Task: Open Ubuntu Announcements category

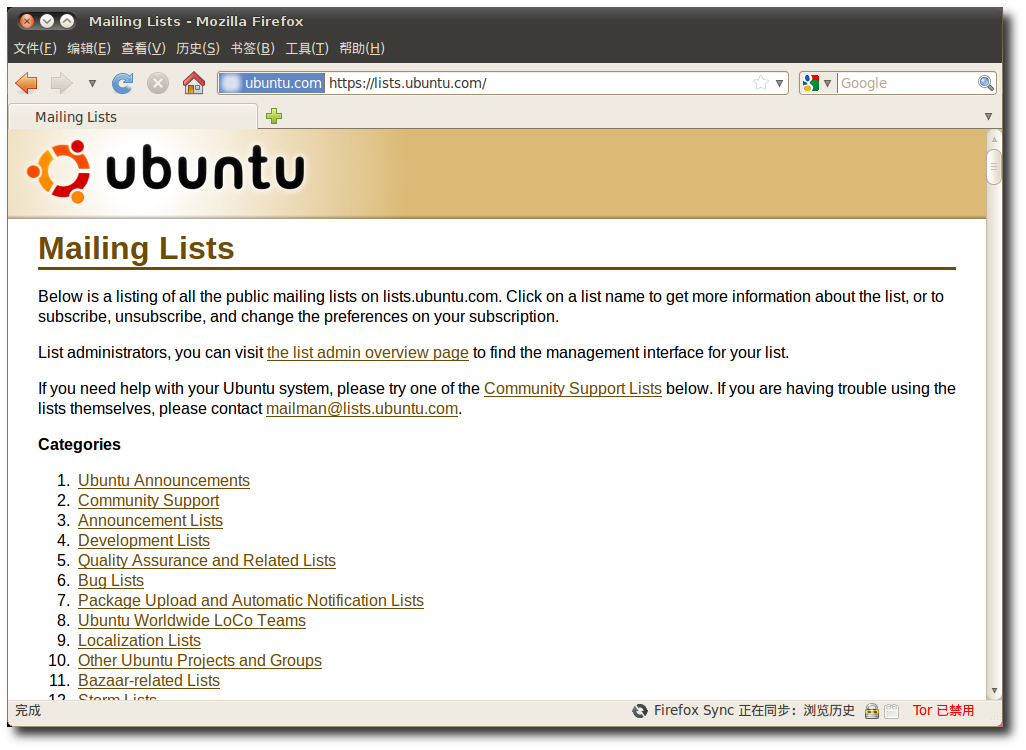Action: click(x=164, y=480)
